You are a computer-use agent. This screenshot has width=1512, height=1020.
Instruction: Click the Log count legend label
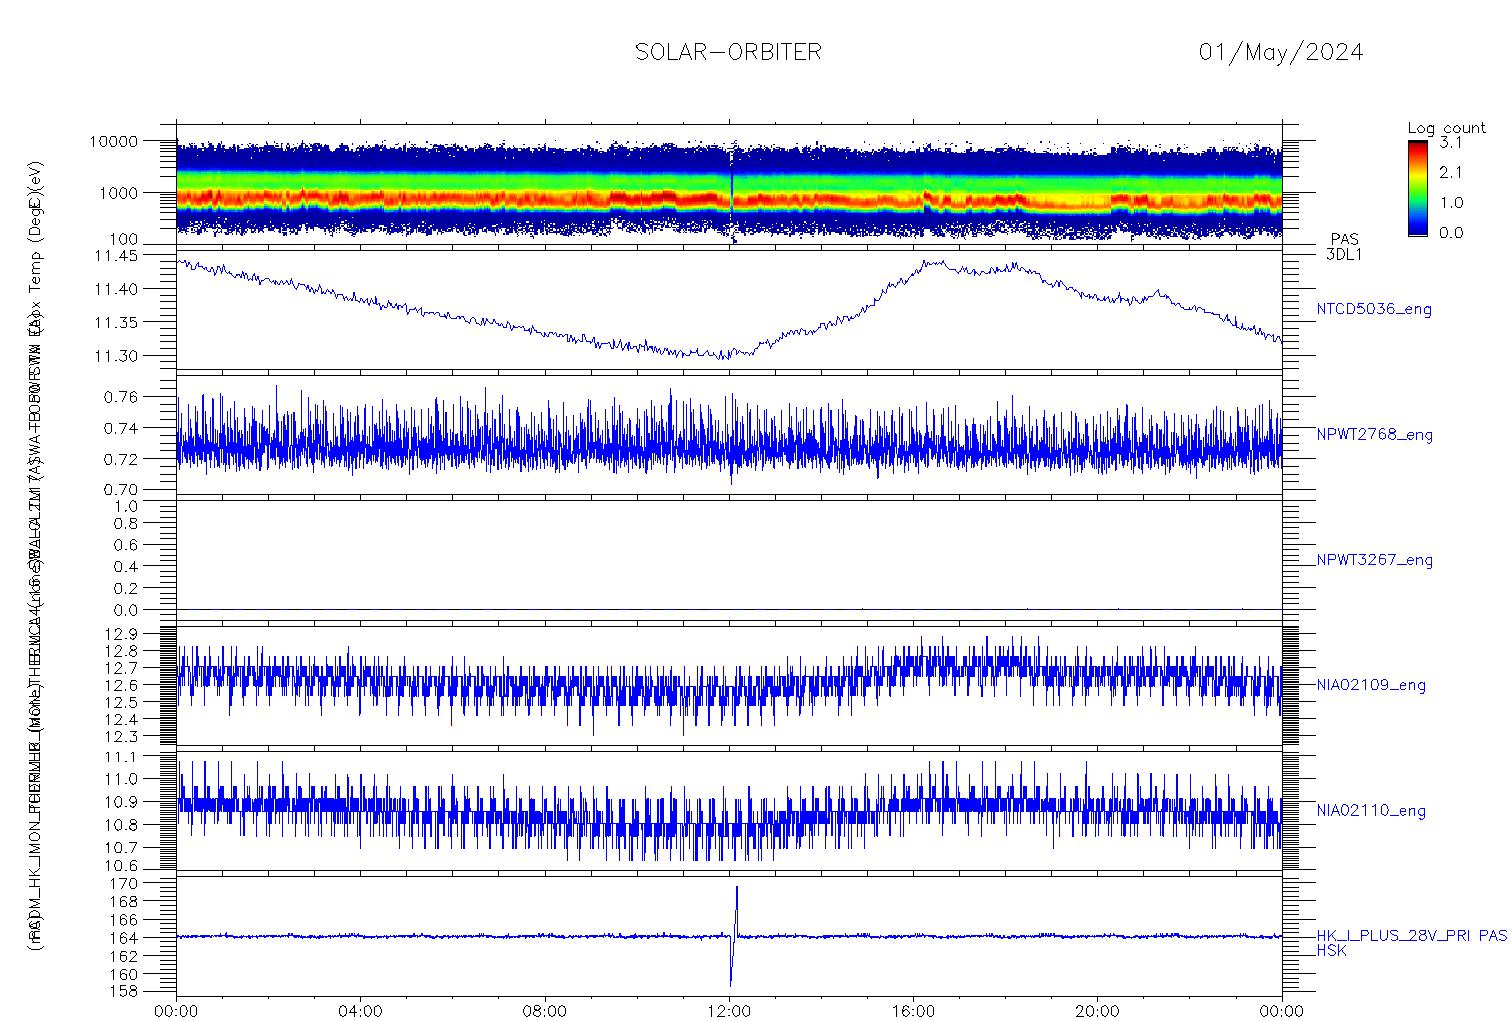(x=1446, y=128)
